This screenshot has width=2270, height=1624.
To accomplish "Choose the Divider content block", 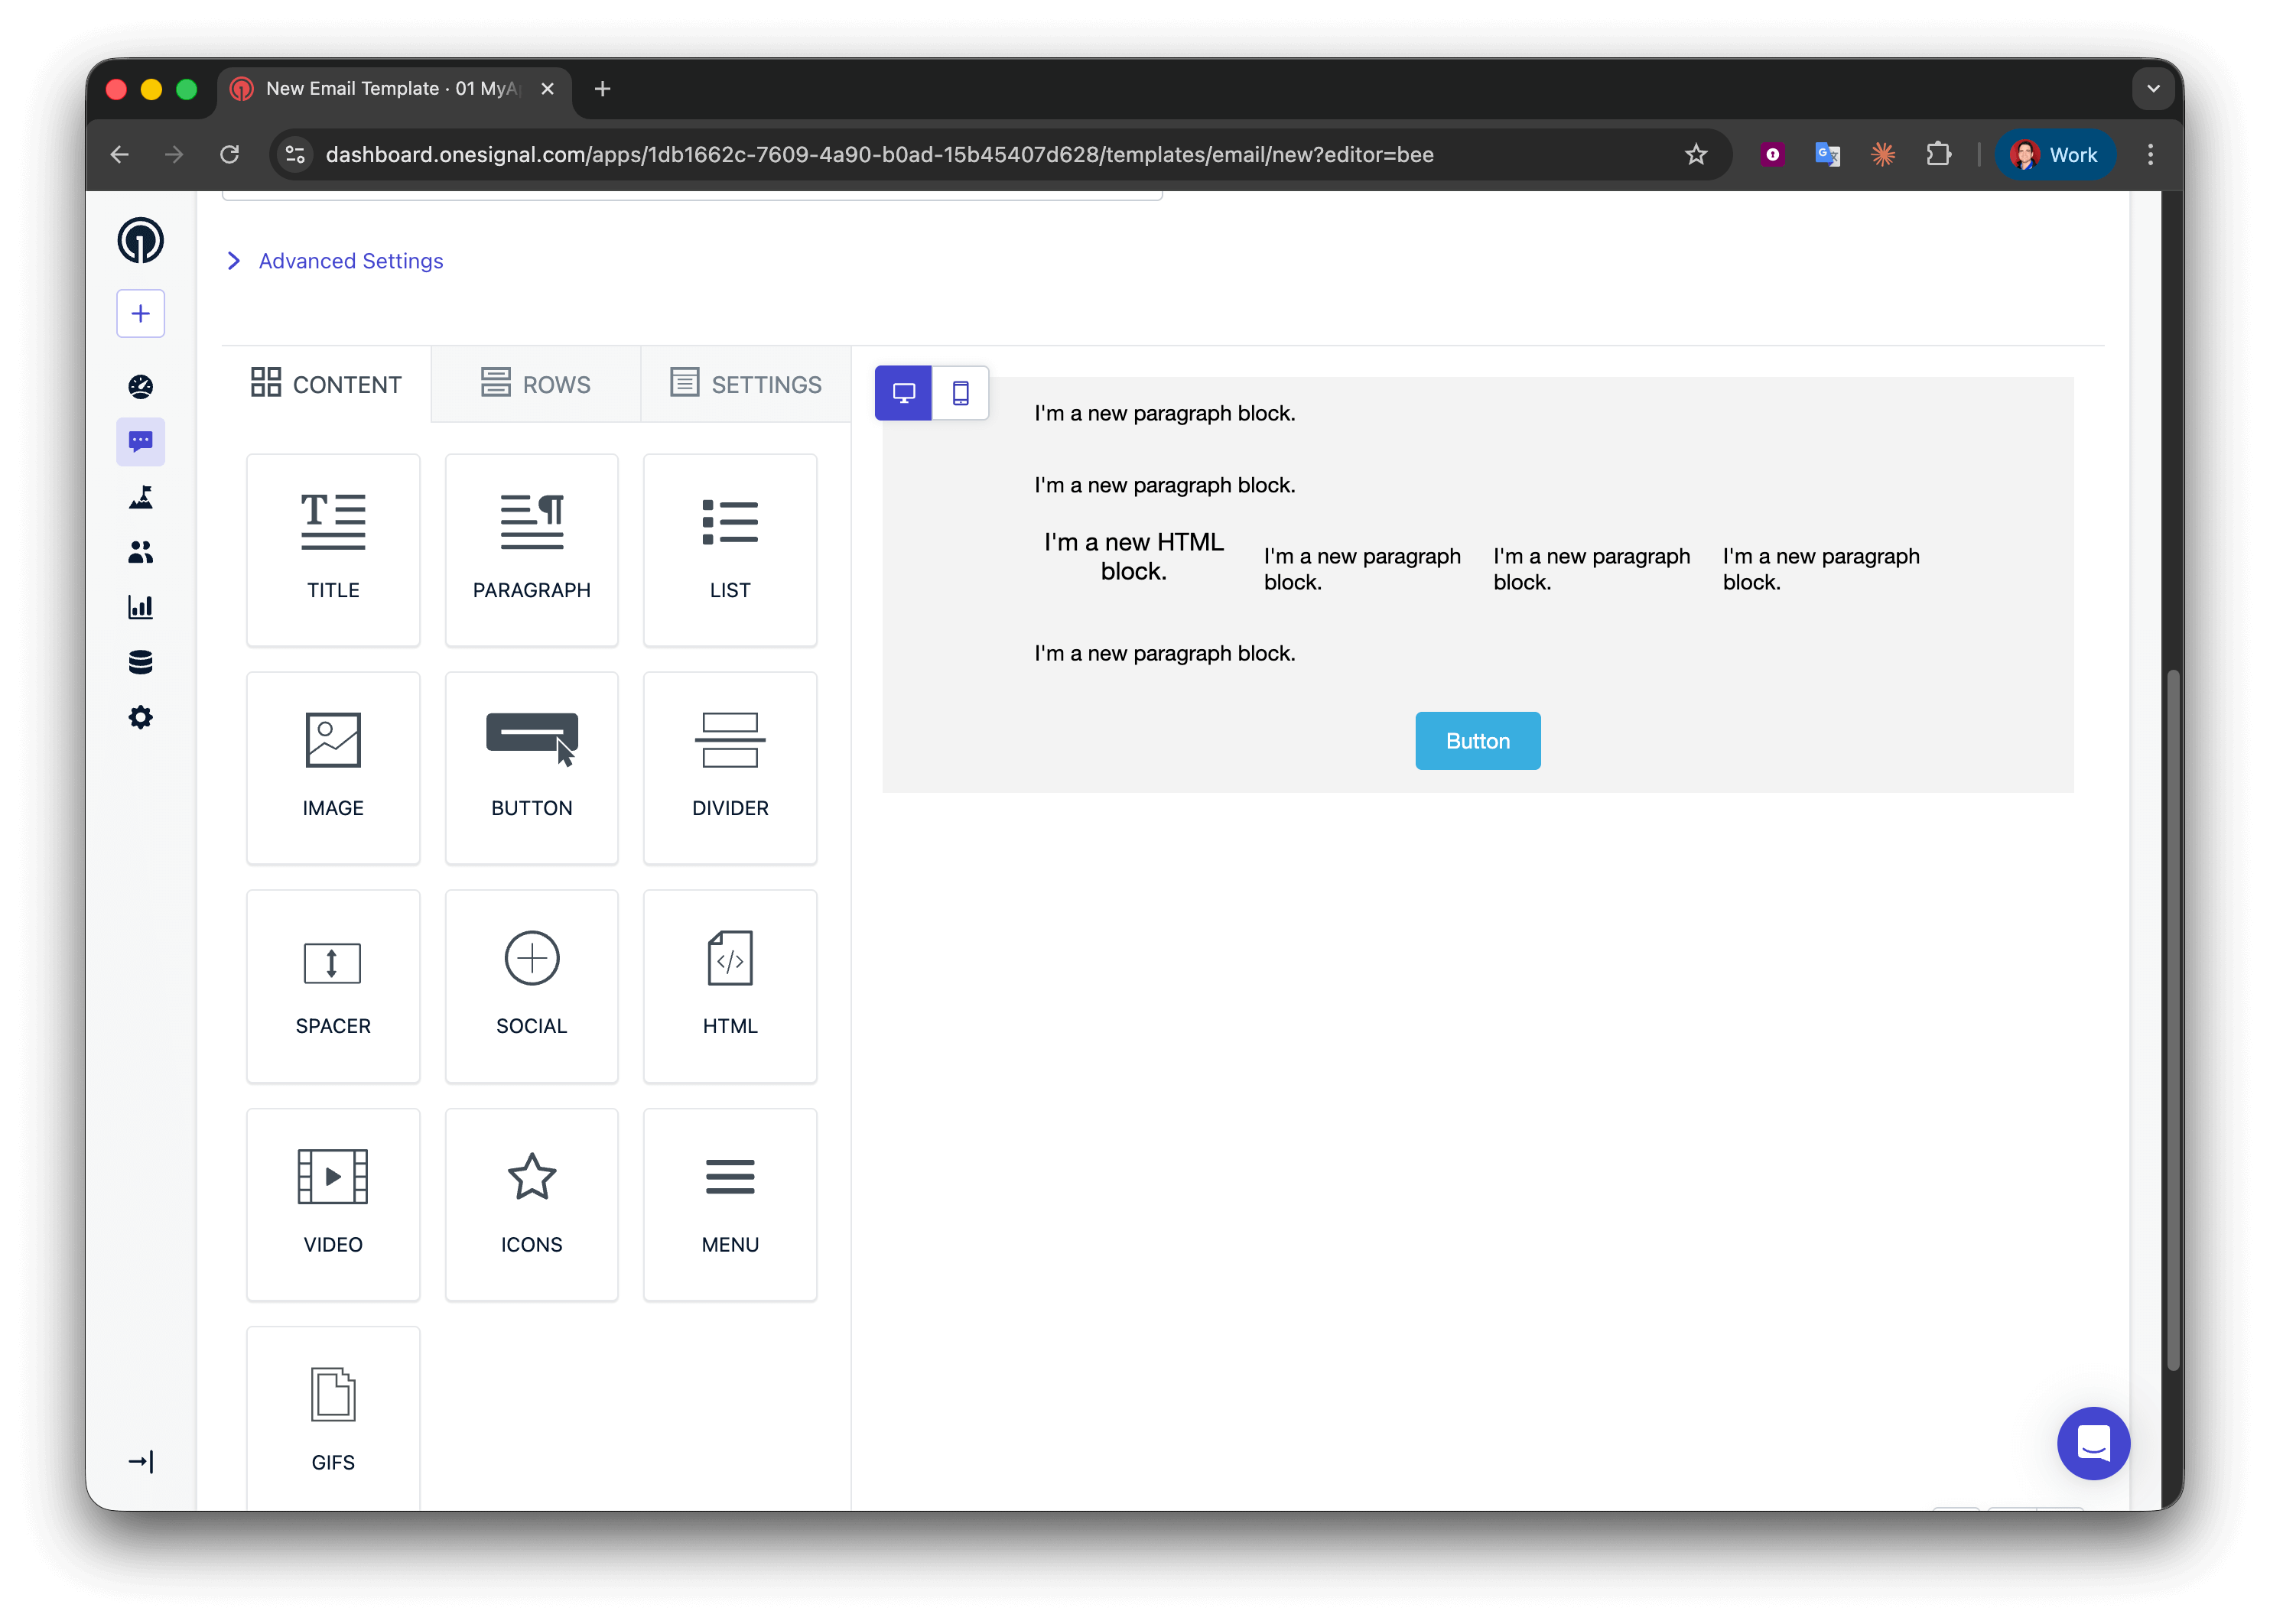I will pyautogui.click(x=730, y=767).
